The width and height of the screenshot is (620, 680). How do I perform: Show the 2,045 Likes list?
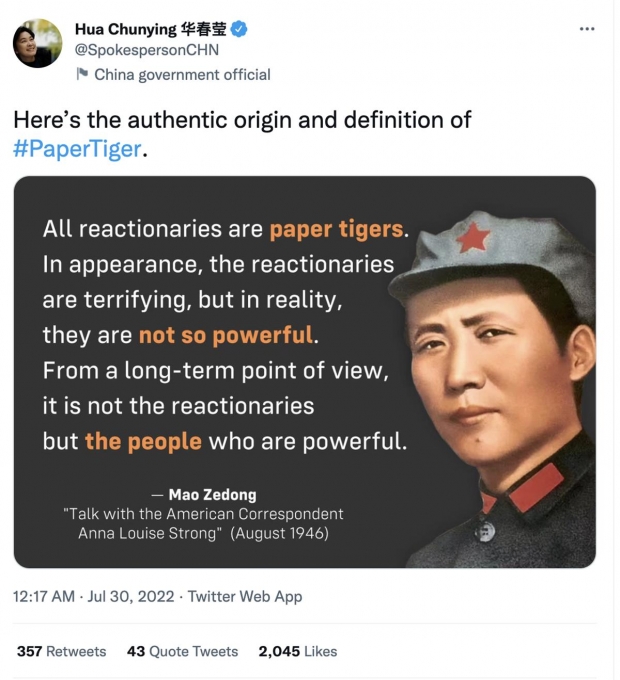(297, 651)
